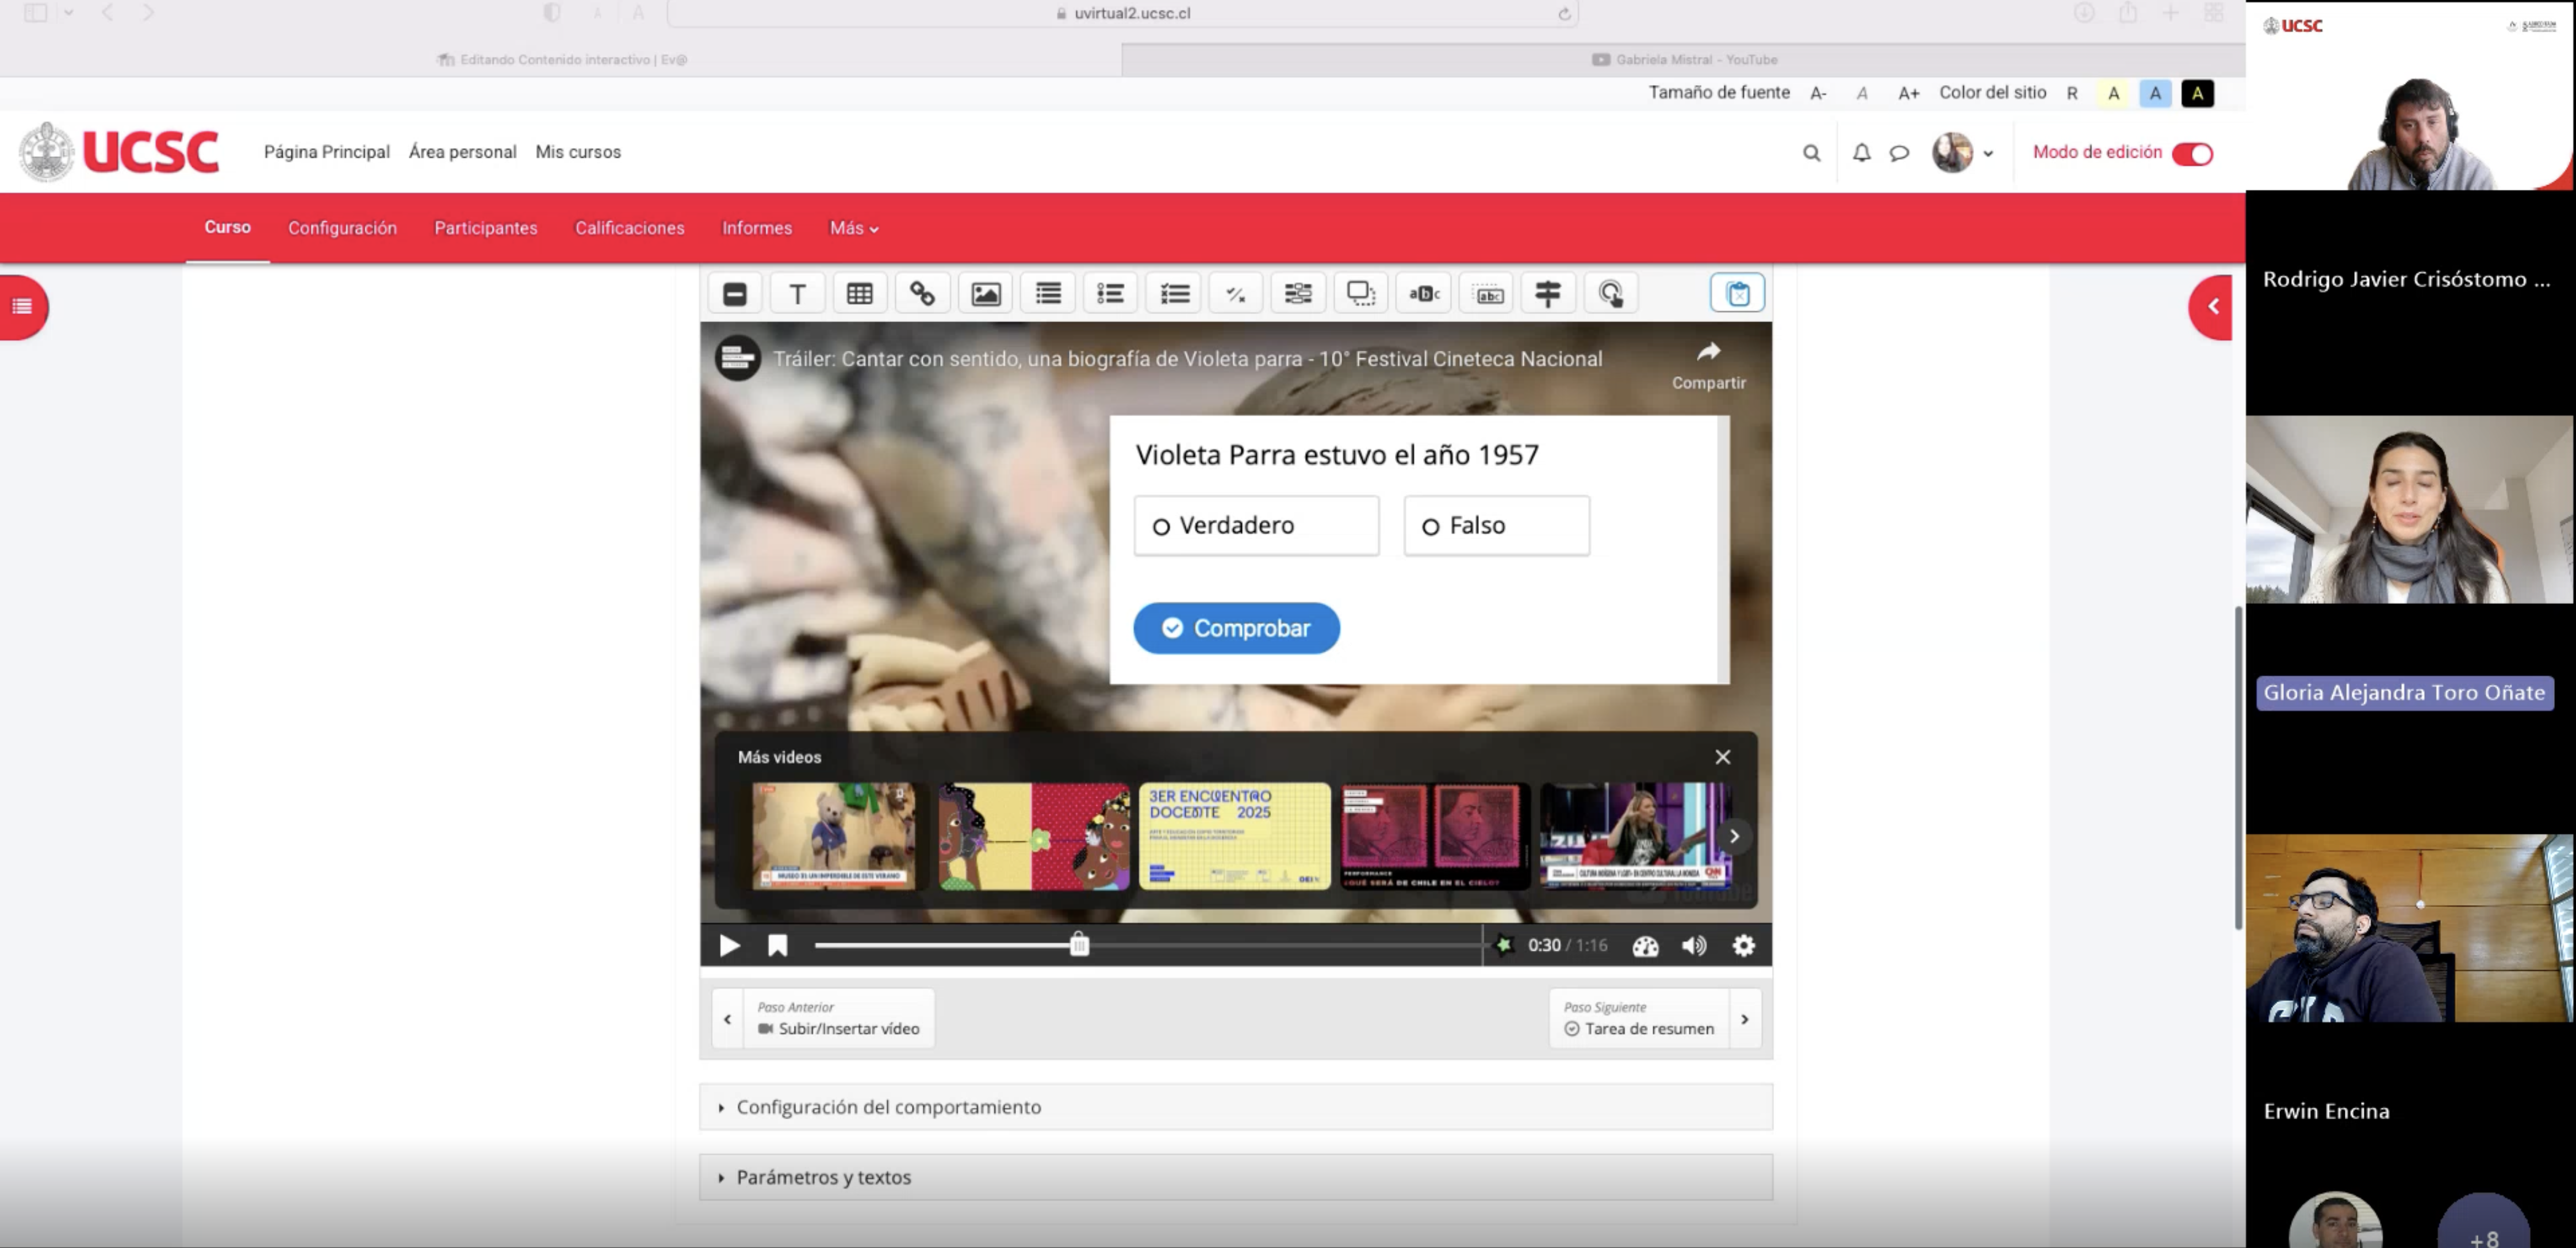Go to Área personal link

[x=462, y=152]
